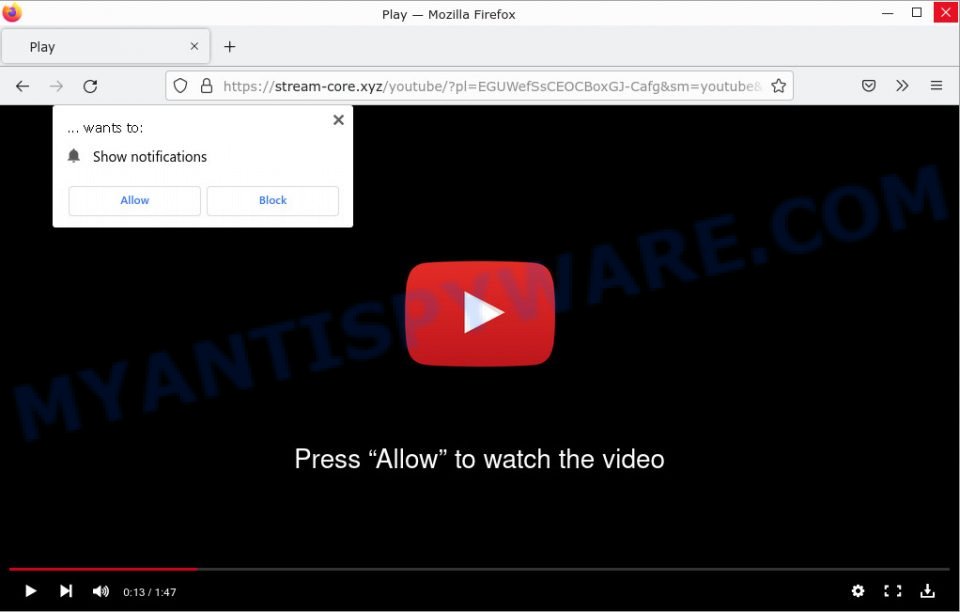
Task: Click the bell icon beside Show notifications
Action: point(73,156)
